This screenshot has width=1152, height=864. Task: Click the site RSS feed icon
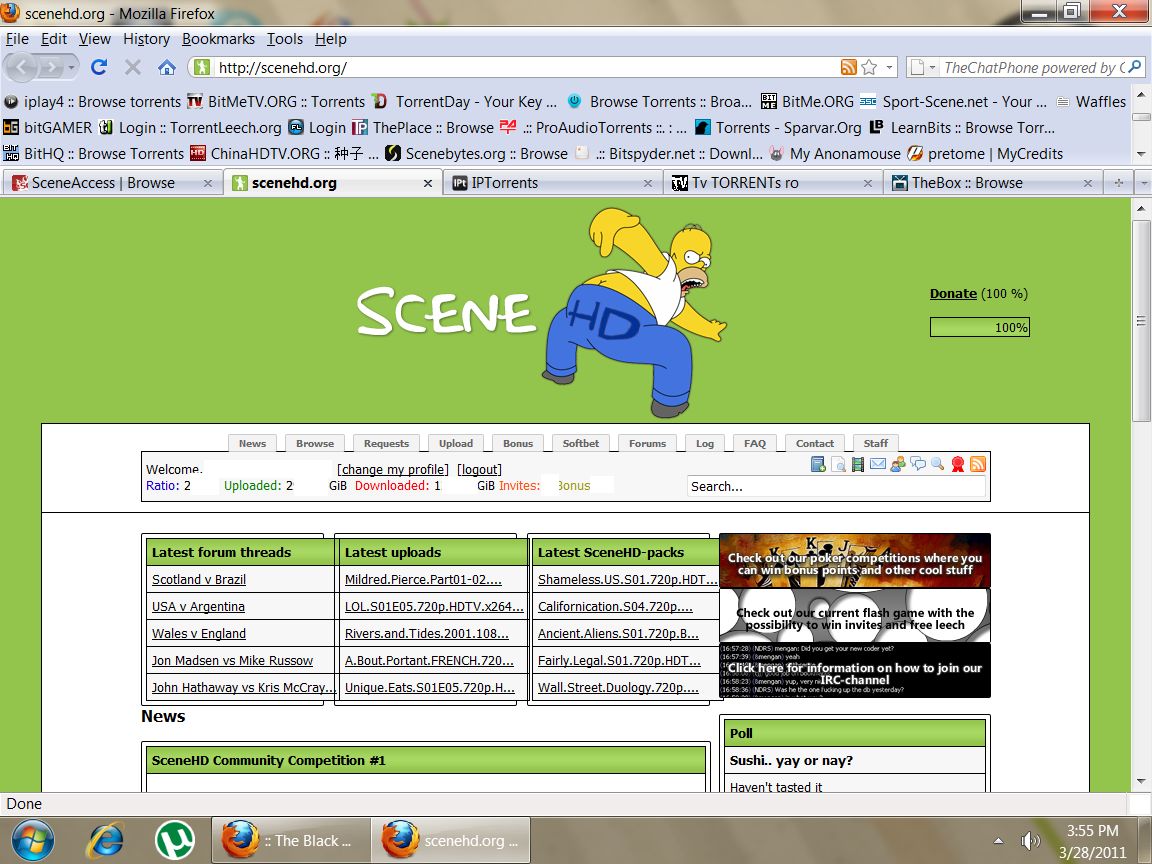click(x=978, y=464)
